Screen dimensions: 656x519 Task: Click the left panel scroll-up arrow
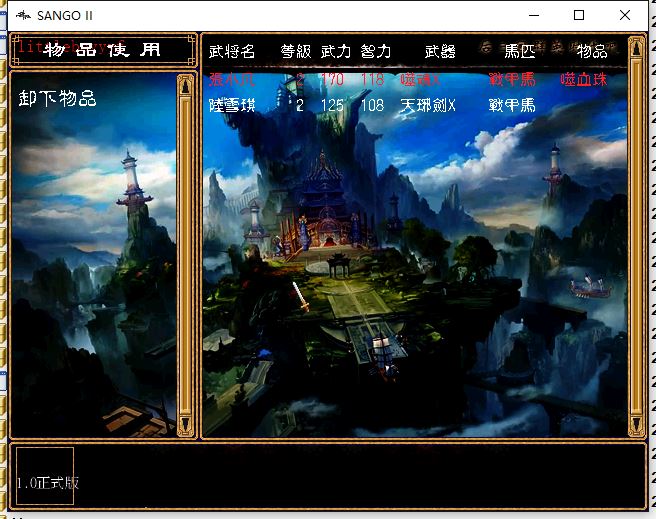(185, 86)
